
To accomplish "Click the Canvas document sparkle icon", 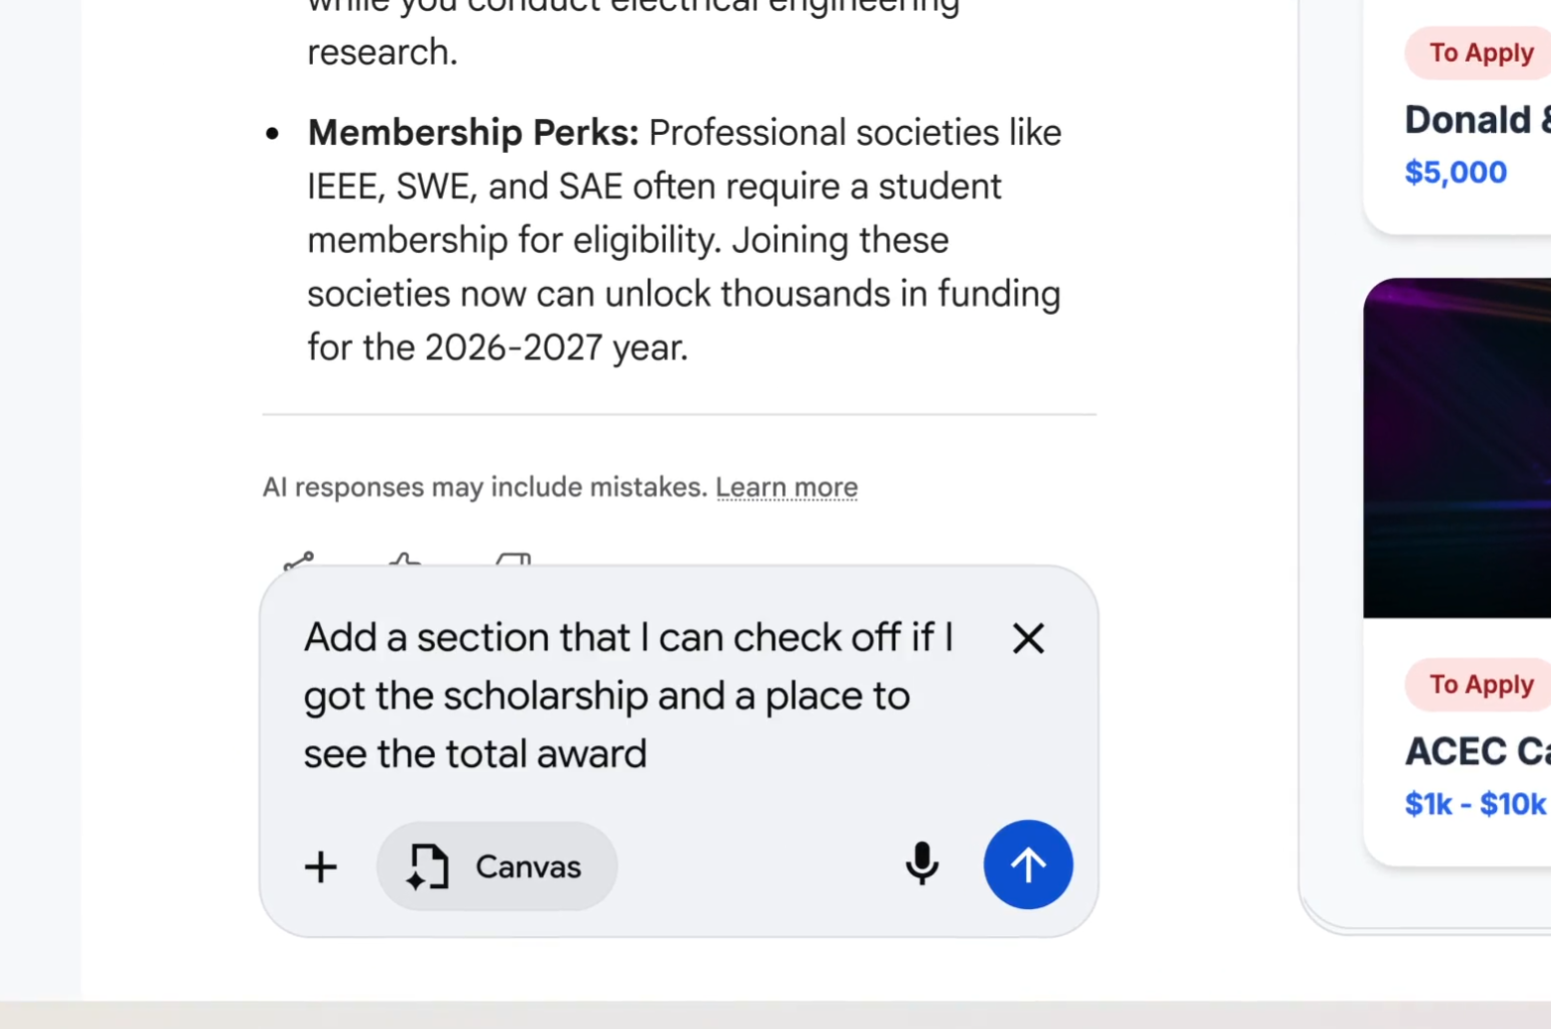I will pos(428,867).
